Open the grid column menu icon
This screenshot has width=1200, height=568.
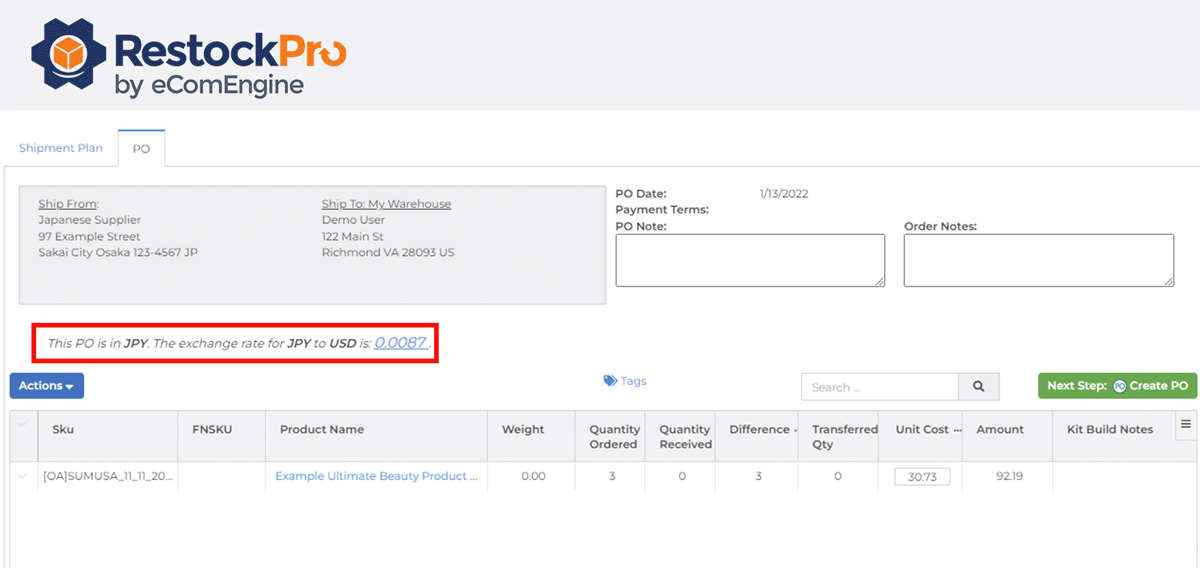(1186, 425)
